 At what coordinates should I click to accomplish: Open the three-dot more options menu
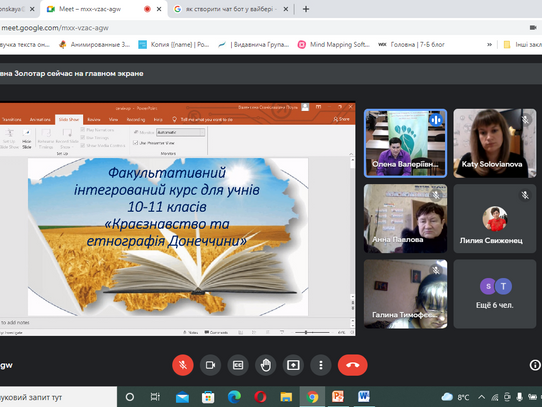point(321,365)
